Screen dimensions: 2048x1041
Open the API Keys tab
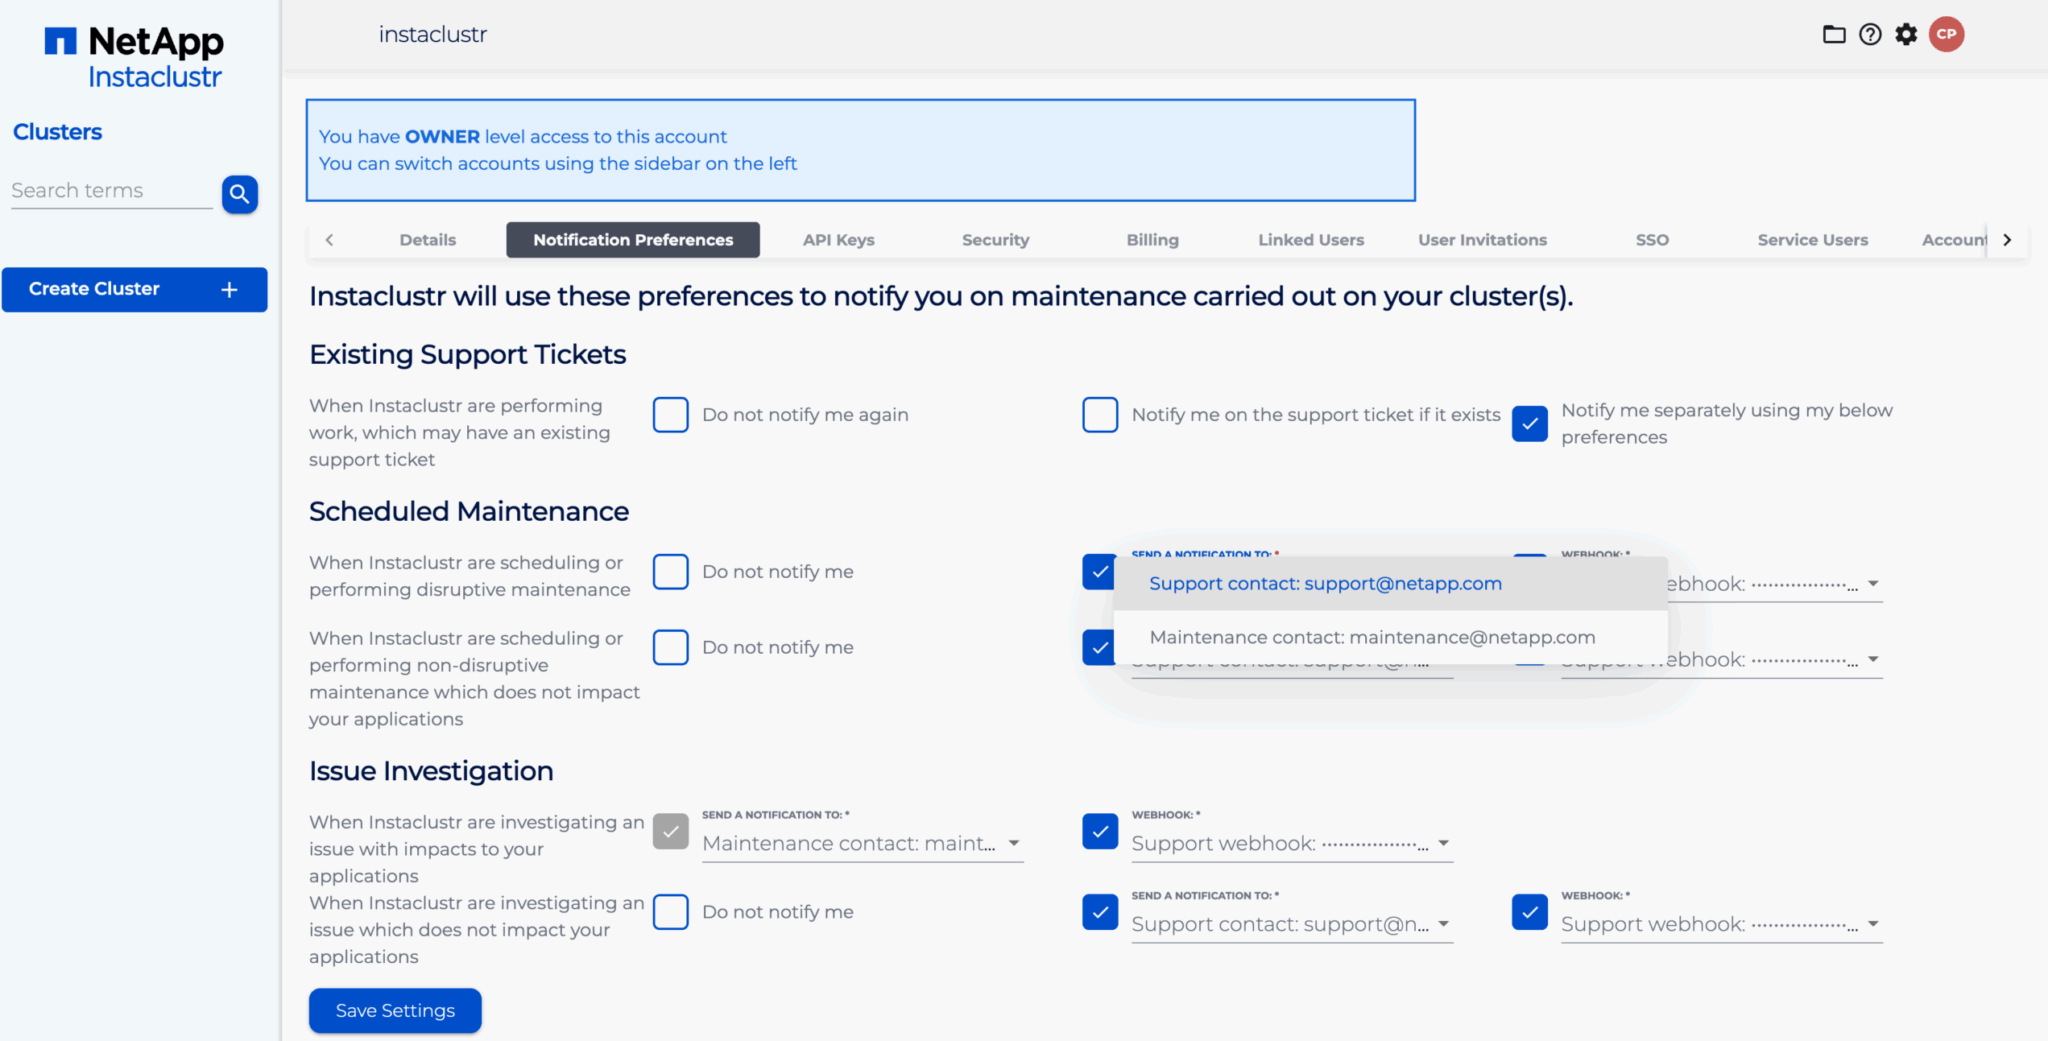838,240
